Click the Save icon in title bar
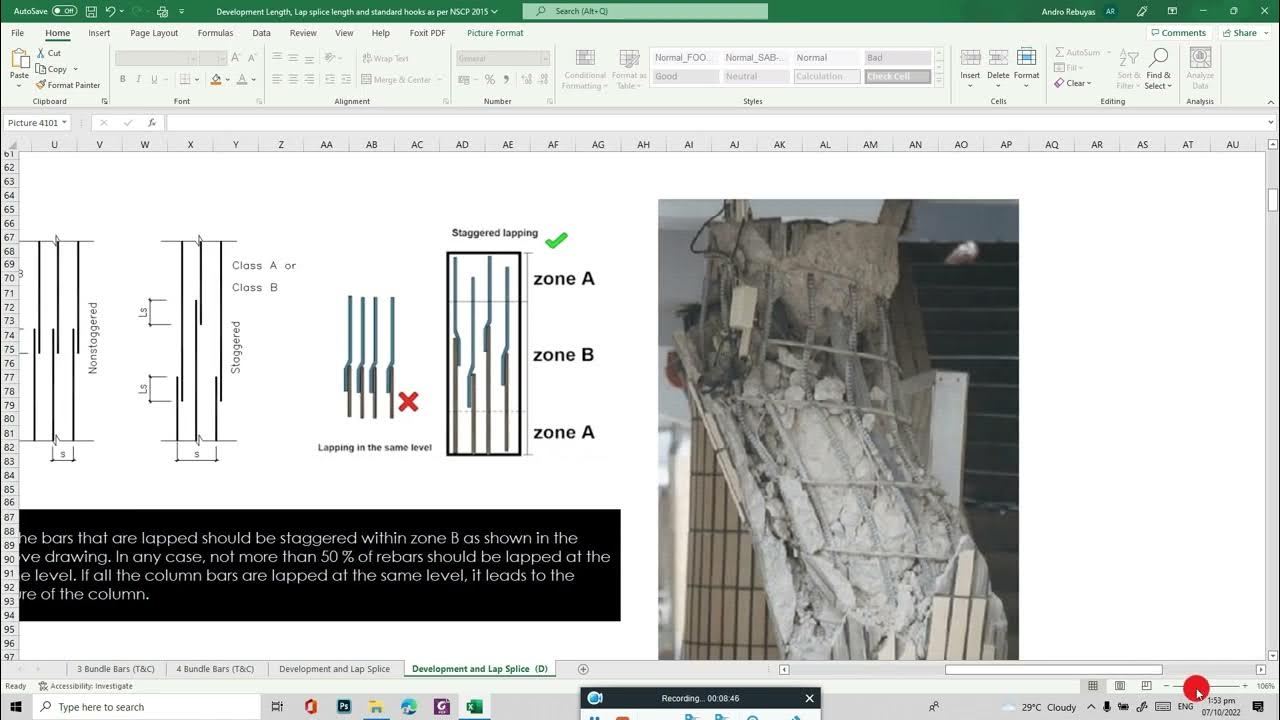Image resolution: width=1280 pixels, height=720 pixels. (91, 11)
